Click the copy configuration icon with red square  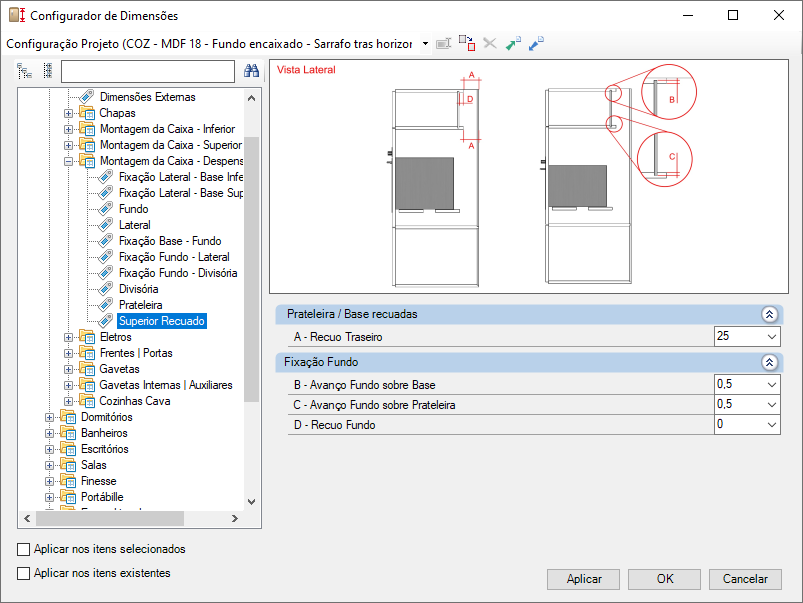467,44
